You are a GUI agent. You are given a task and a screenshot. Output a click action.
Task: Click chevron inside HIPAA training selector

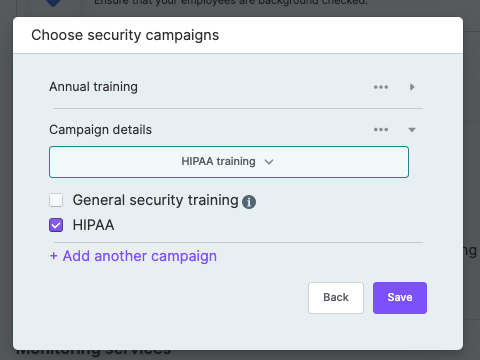pos(269,162)
